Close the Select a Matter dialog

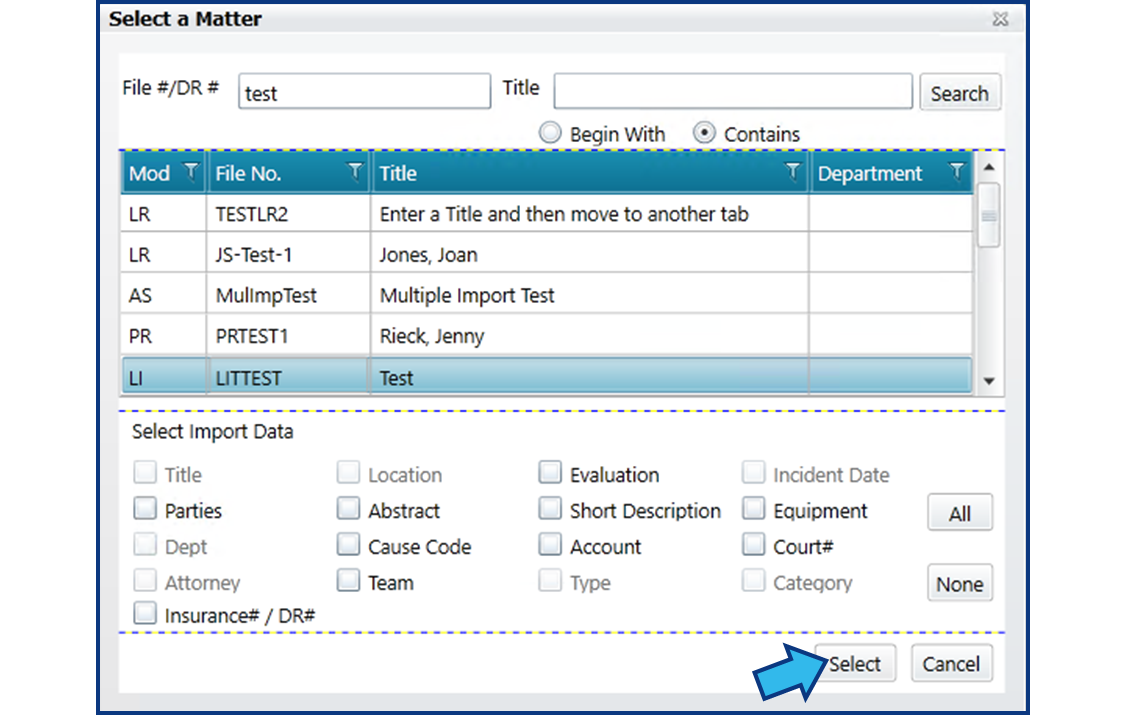pyautogui.click(x=1000, y=19)
